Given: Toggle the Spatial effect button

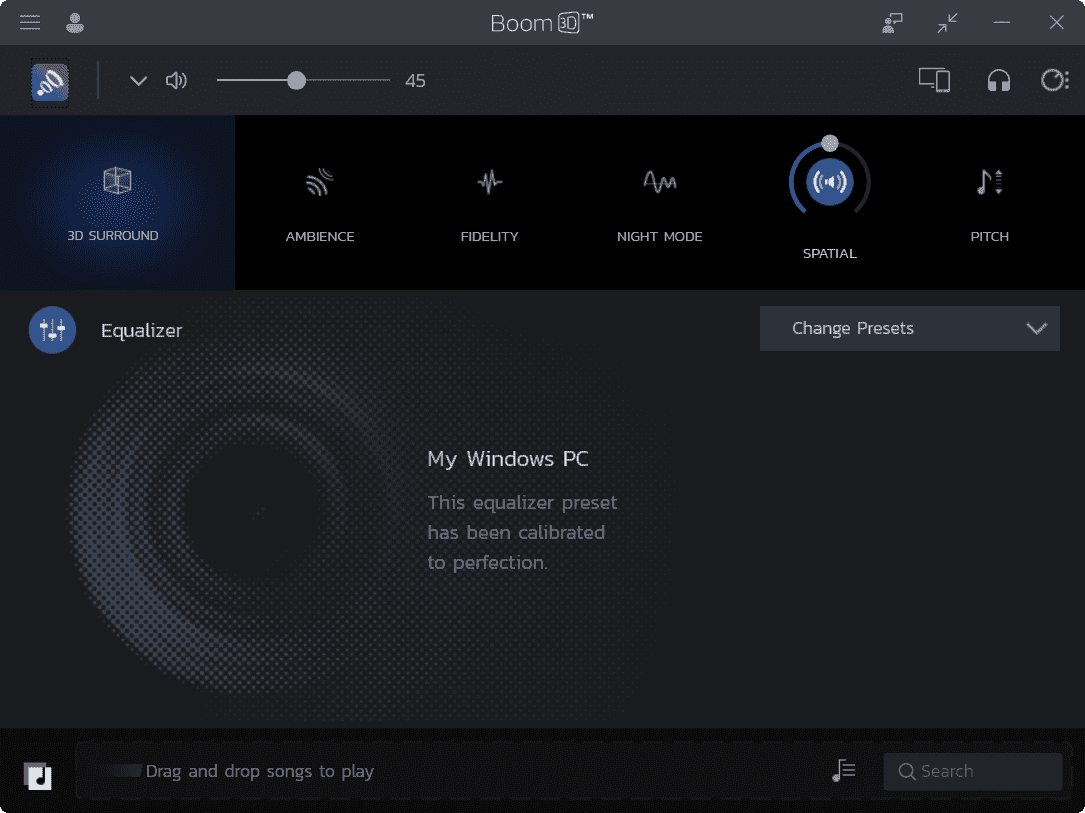Looking at the screenshot, I should tap(829, 182).
